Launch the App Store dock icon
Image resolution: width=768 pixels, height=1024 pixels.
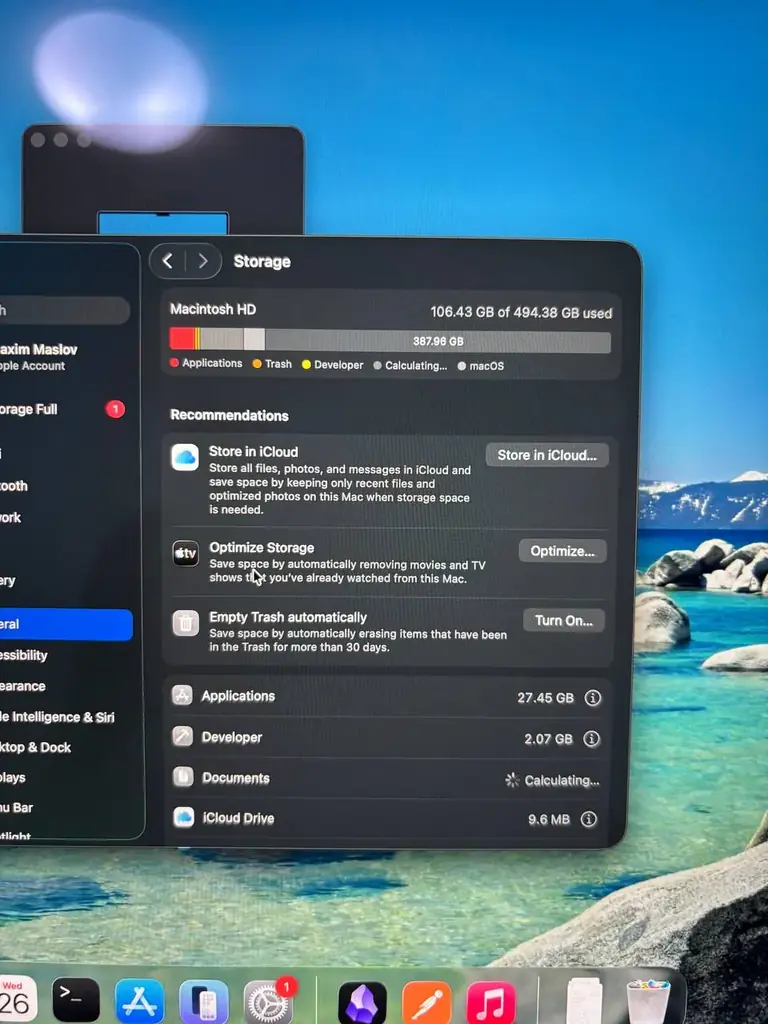[140, 1001]
